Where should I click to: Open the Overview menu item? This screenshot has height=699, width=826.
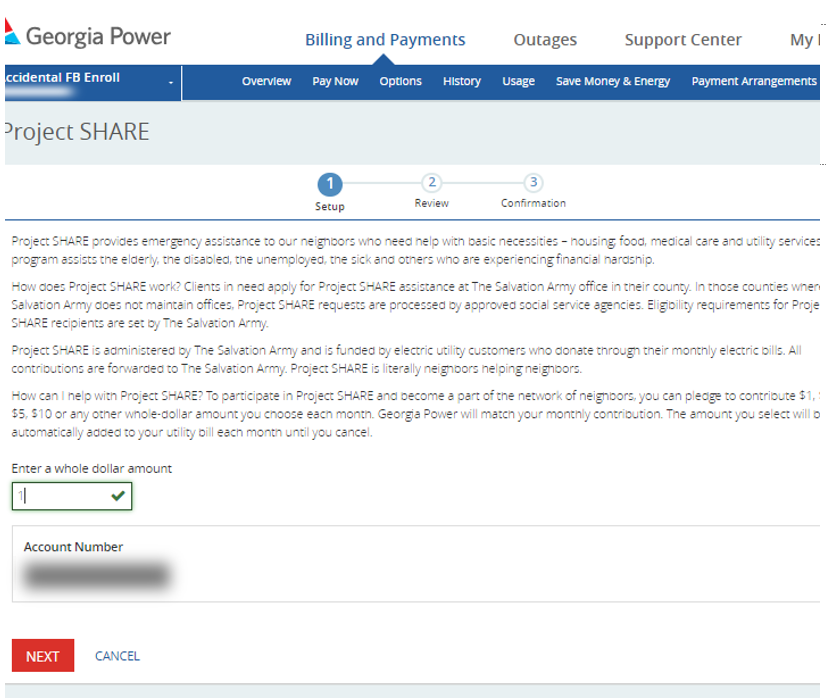pyautogui.click(x=266, y=81)
